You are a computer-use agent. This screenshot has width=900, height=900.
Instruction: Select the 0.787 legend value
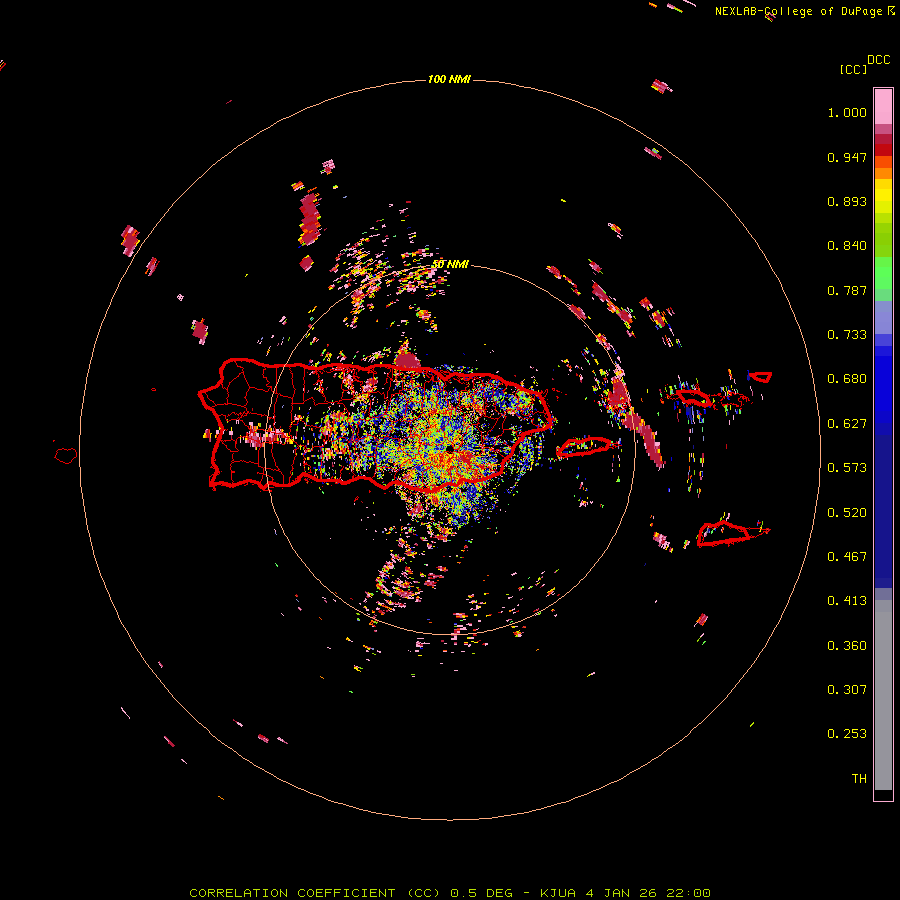coord(847,291)
